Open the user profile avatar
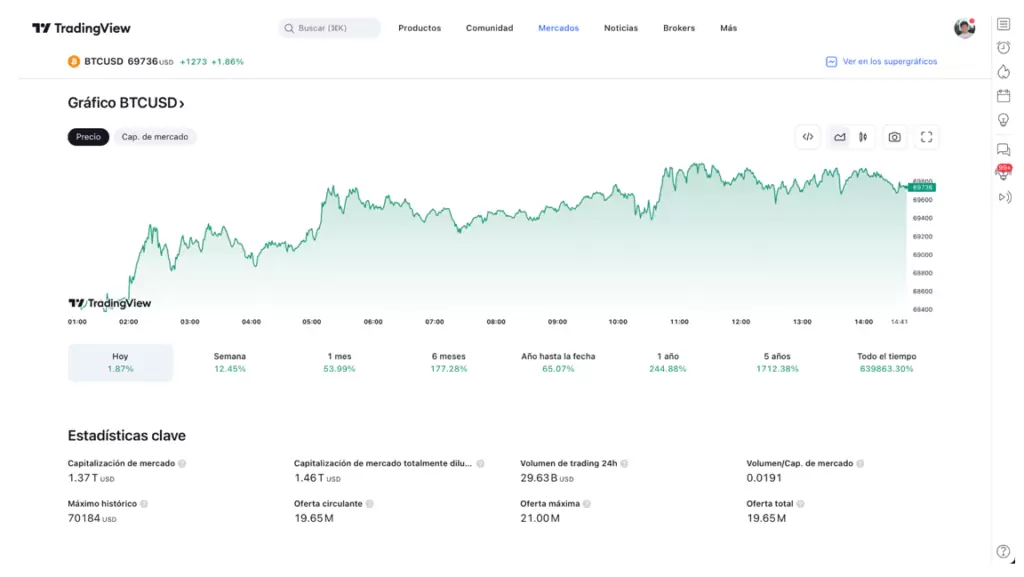1024x577 pixels. click(x=965, y=28)
